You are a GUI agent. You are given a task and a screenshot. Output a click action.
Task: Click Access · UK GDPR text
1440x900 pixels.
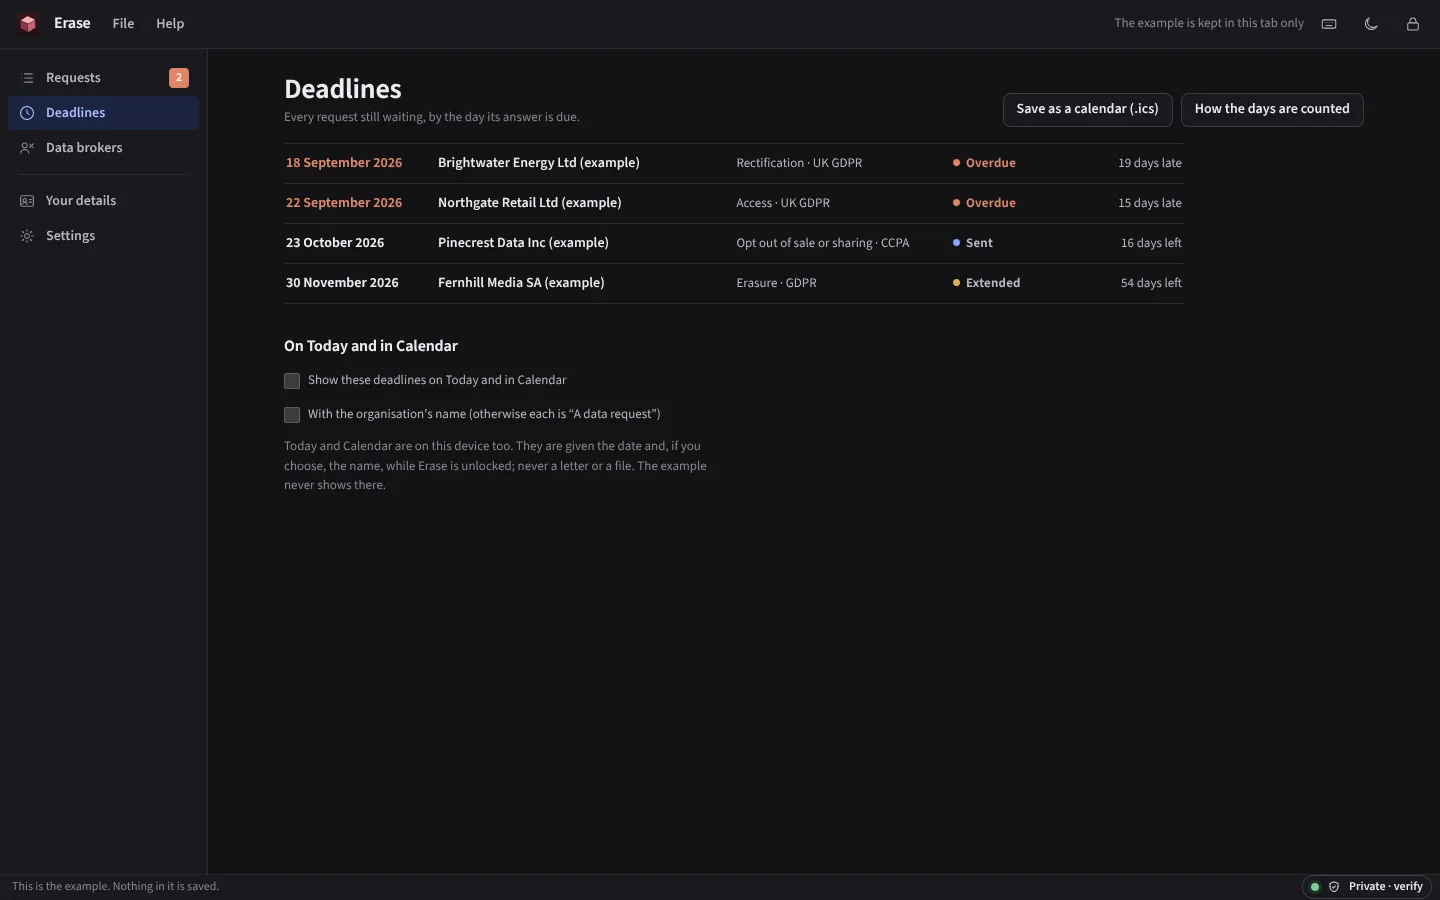tap(783, 203)
